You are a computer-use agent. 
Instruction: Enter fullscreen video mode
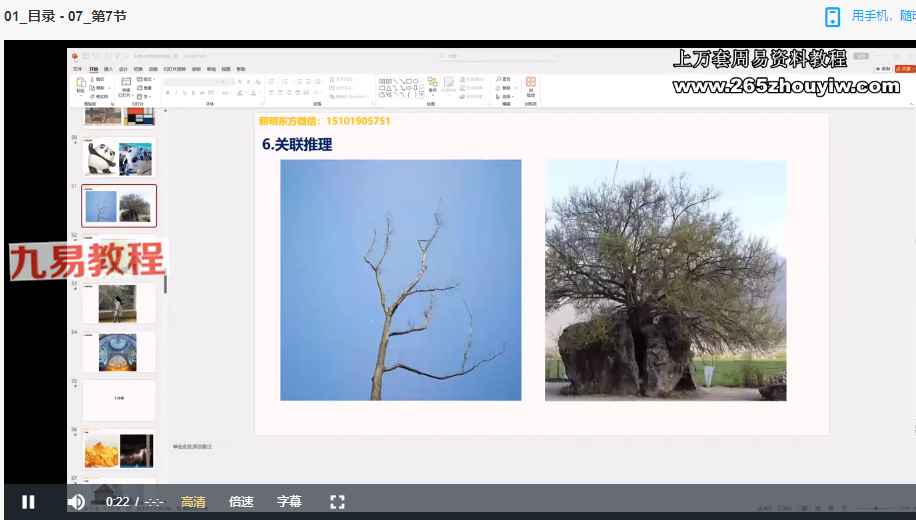[337, 502]
